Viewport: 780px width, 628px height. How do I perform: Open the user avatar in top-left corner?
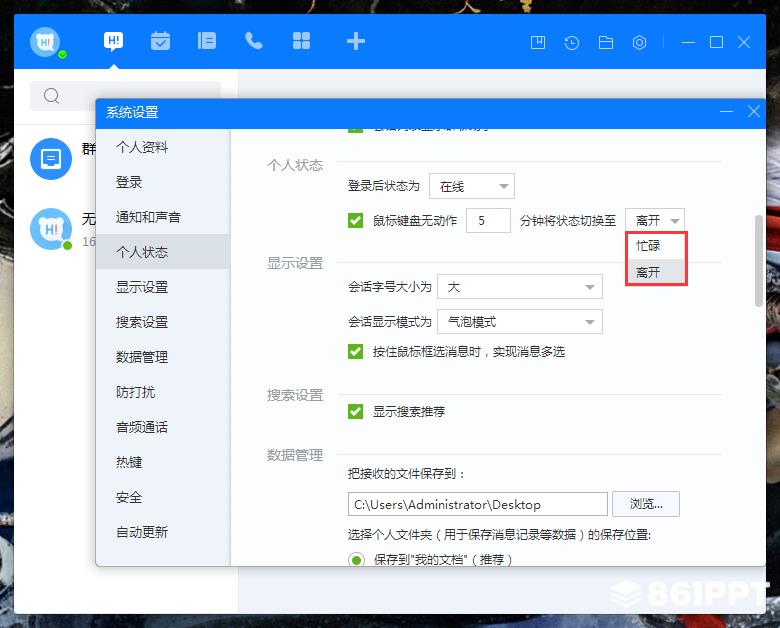[x=46, y=42]
